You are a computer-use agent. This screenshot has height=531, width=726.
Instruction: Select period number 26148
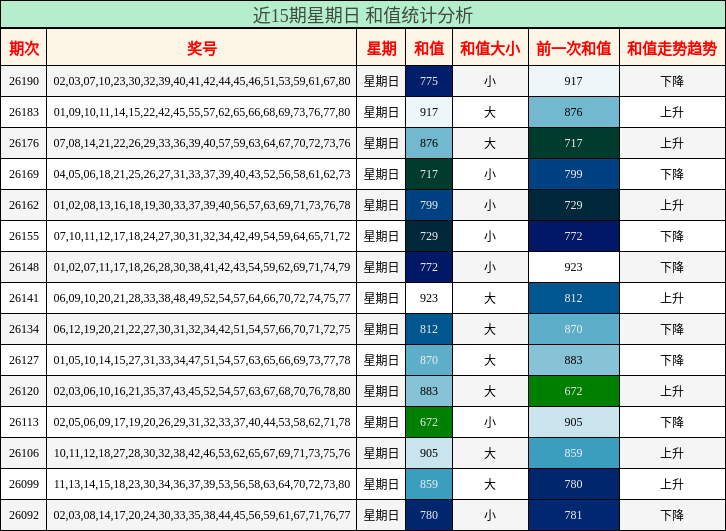(x=24, y=268)
